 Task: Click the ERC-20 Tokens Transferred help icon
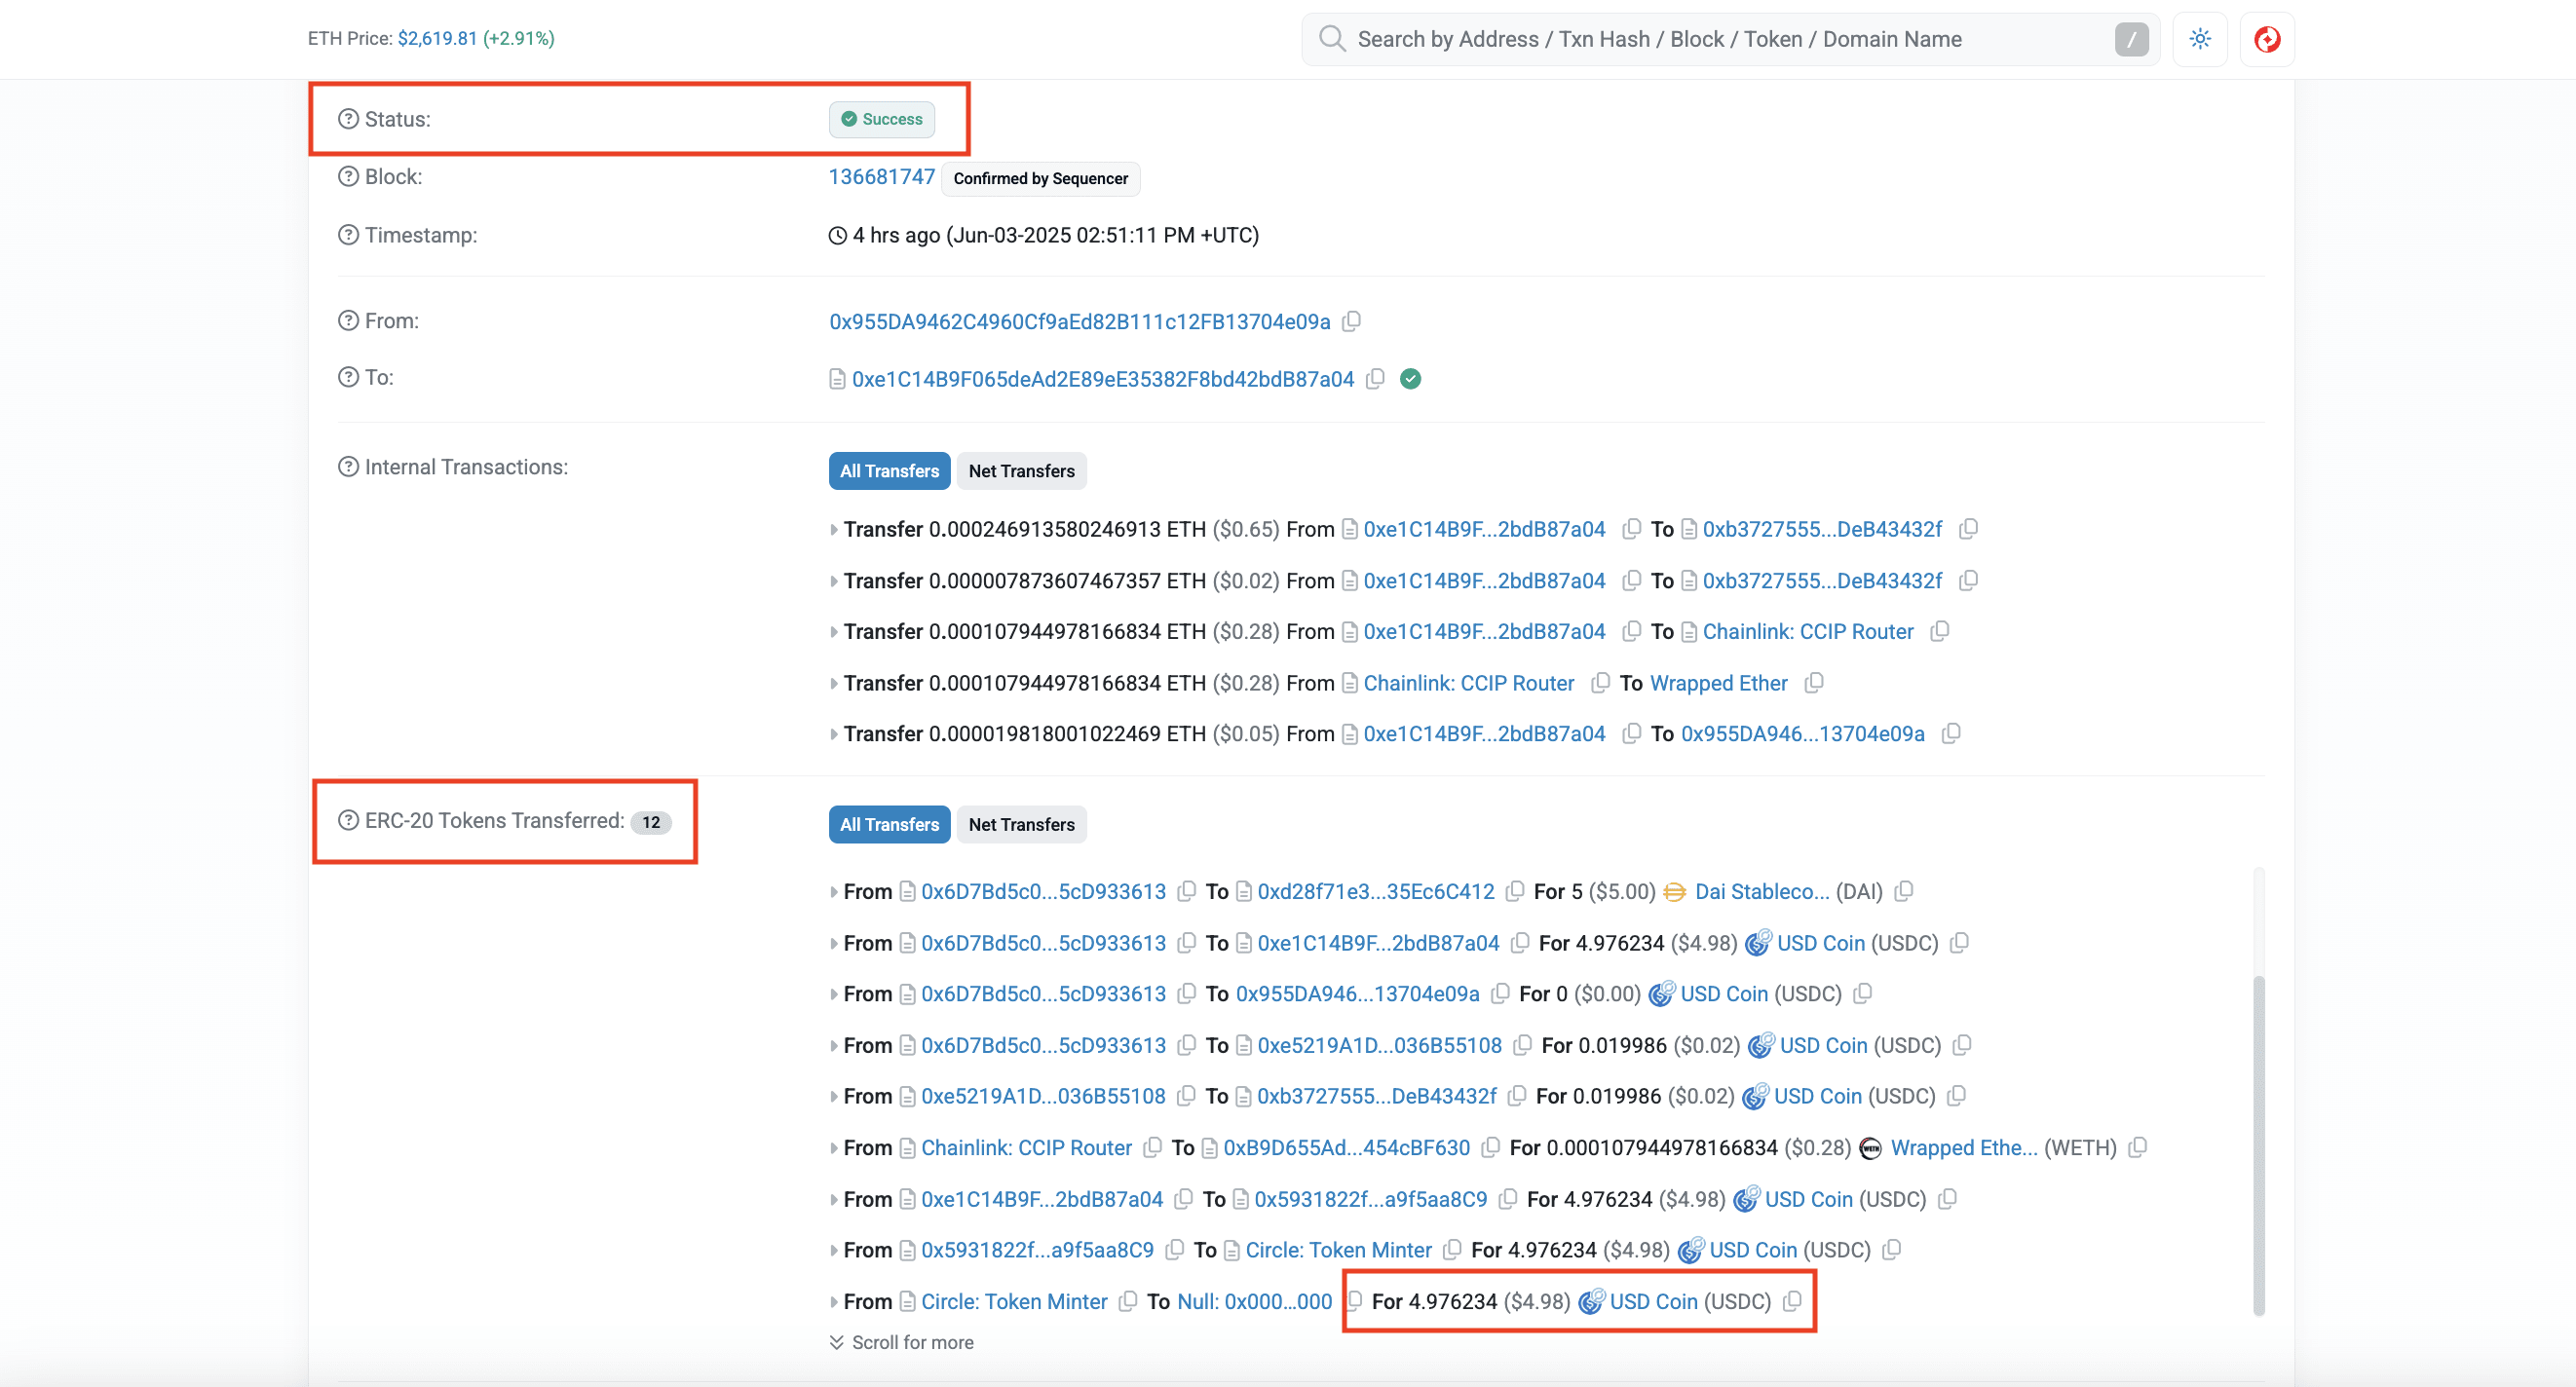click(347, 821)
